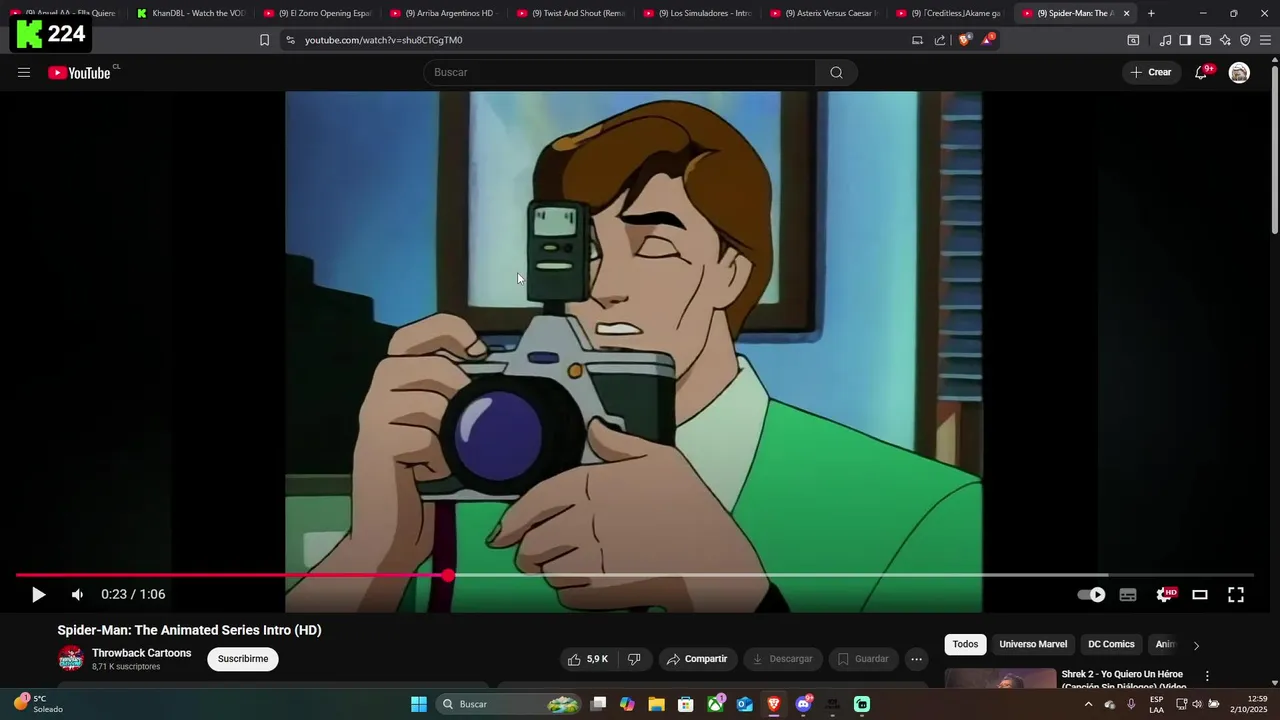This screenshot has width=1280, height=720.
Task: Play the paused video
Action: (38, 594)
